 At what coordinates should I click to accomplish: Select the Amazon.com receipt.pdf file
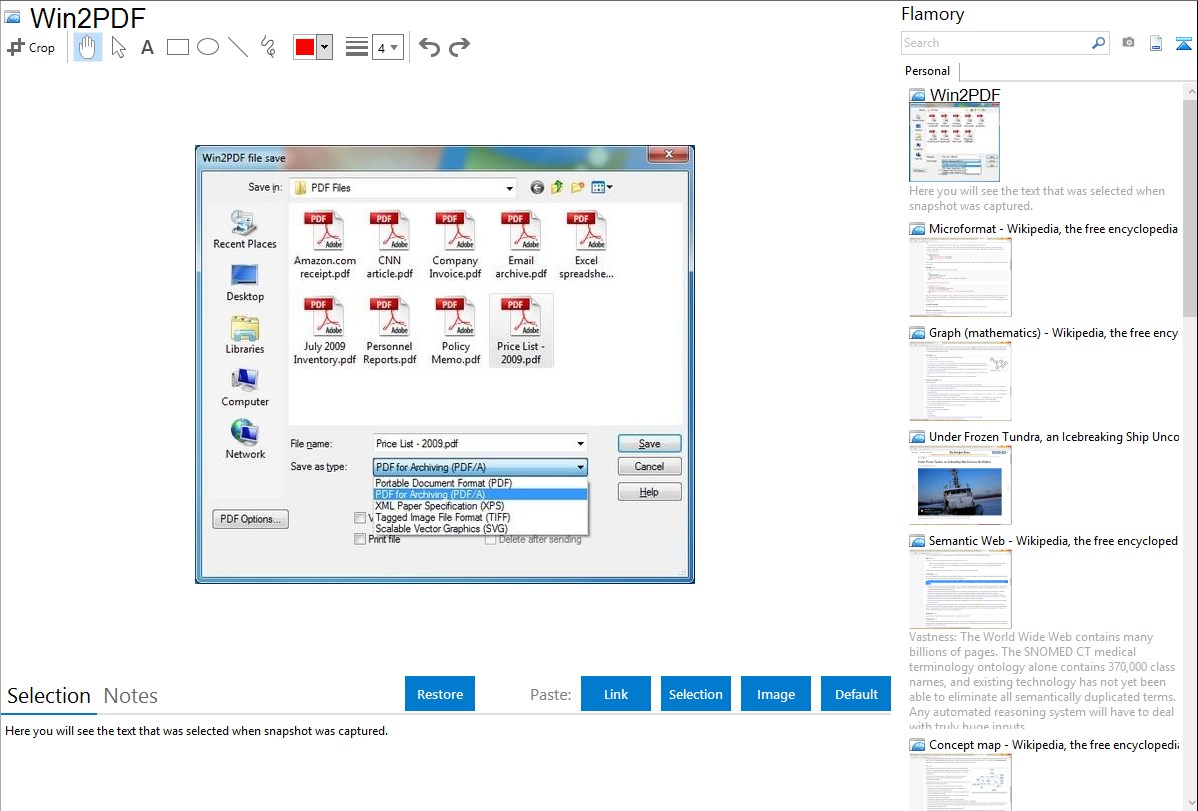pyautogui.click(x=325, y=245)
